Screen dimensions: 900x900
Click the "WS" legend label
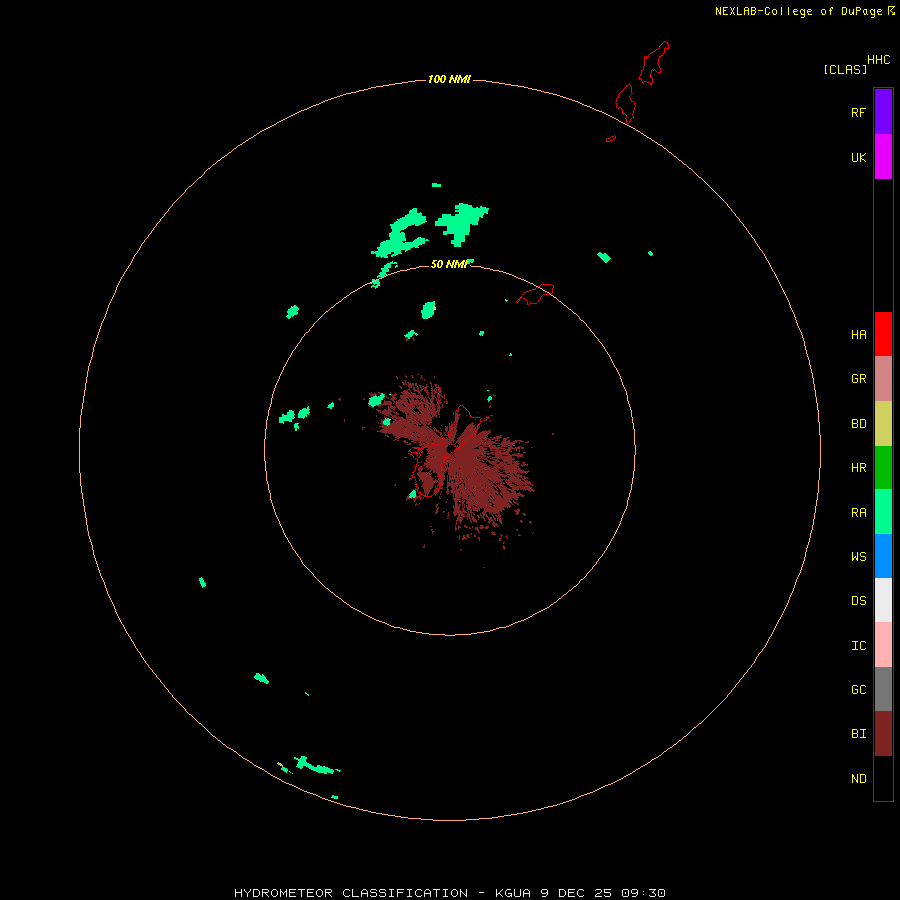(858, 557)
